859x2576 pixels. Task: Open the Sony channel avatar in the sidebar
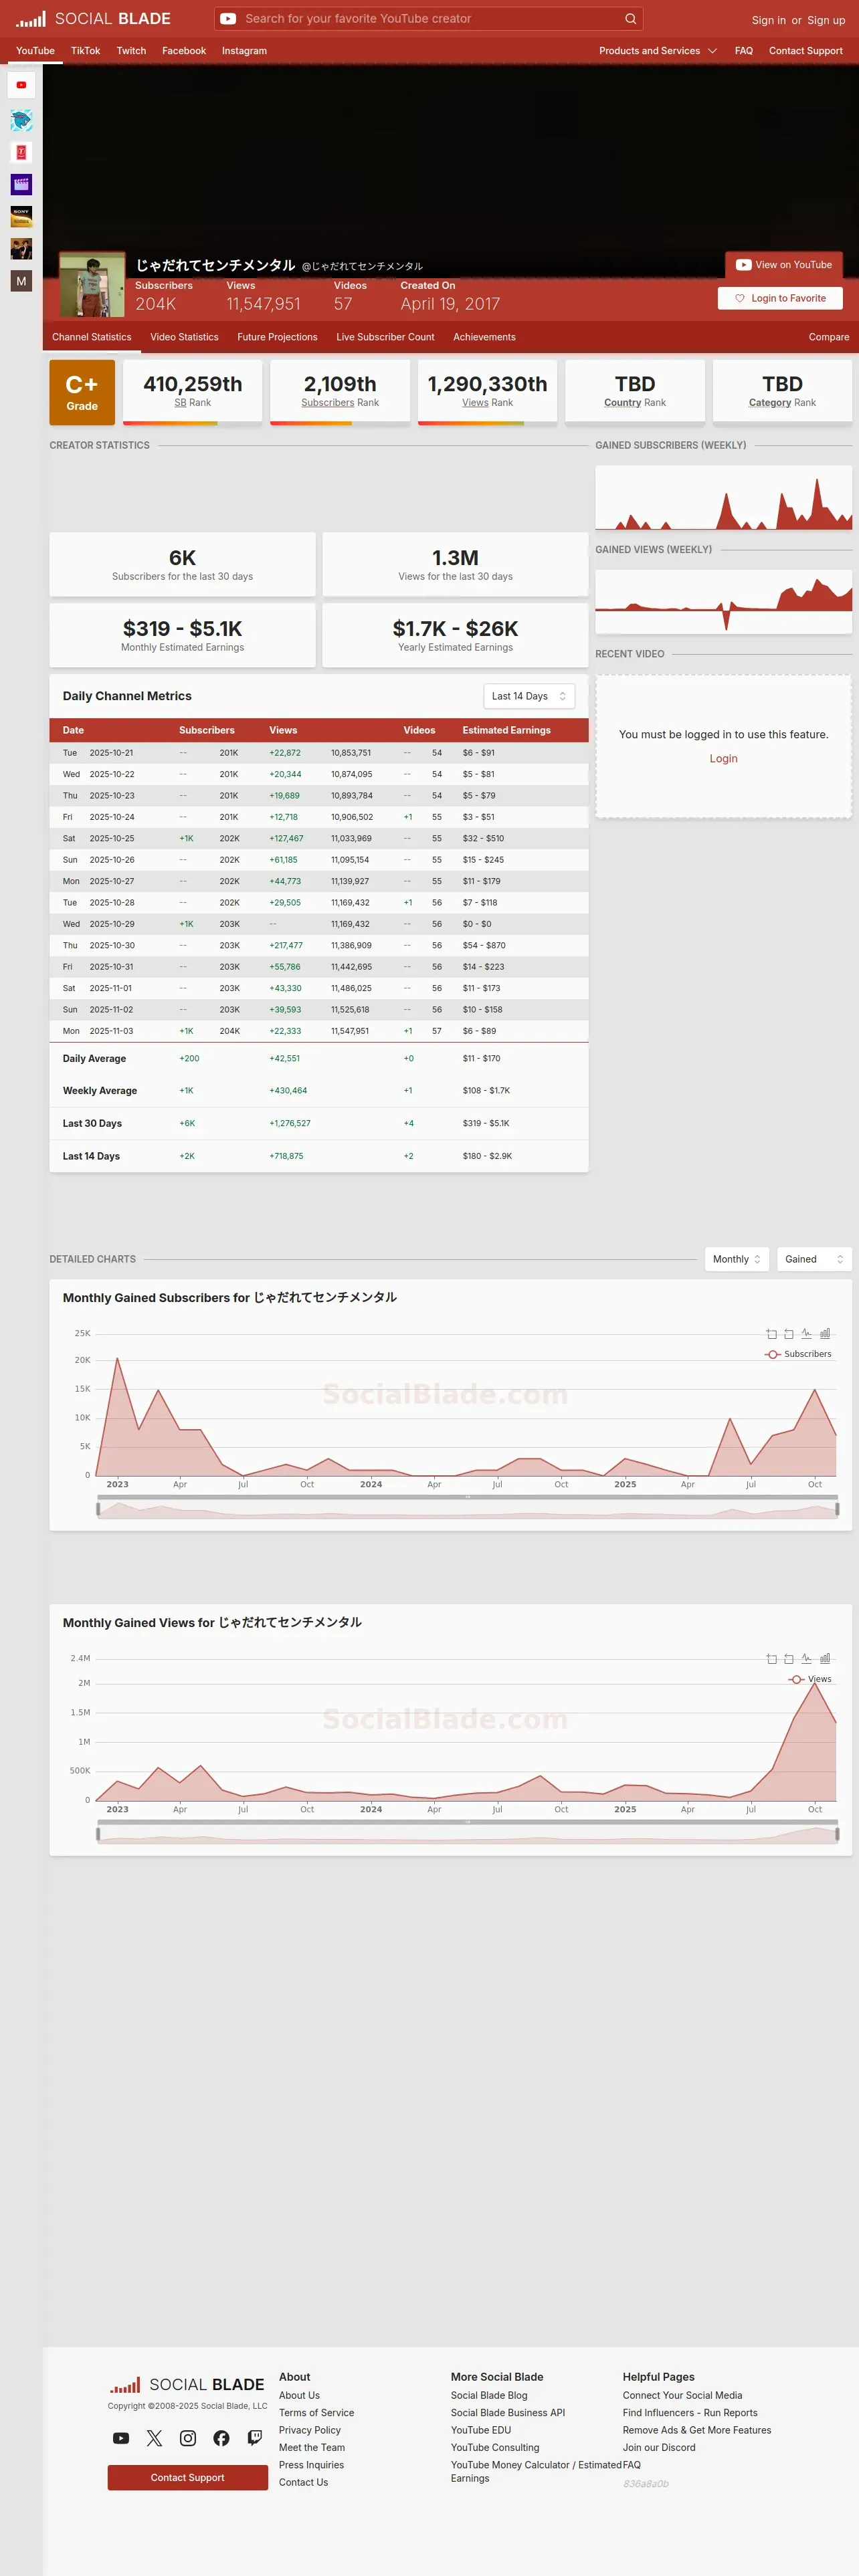pos(21,216)
